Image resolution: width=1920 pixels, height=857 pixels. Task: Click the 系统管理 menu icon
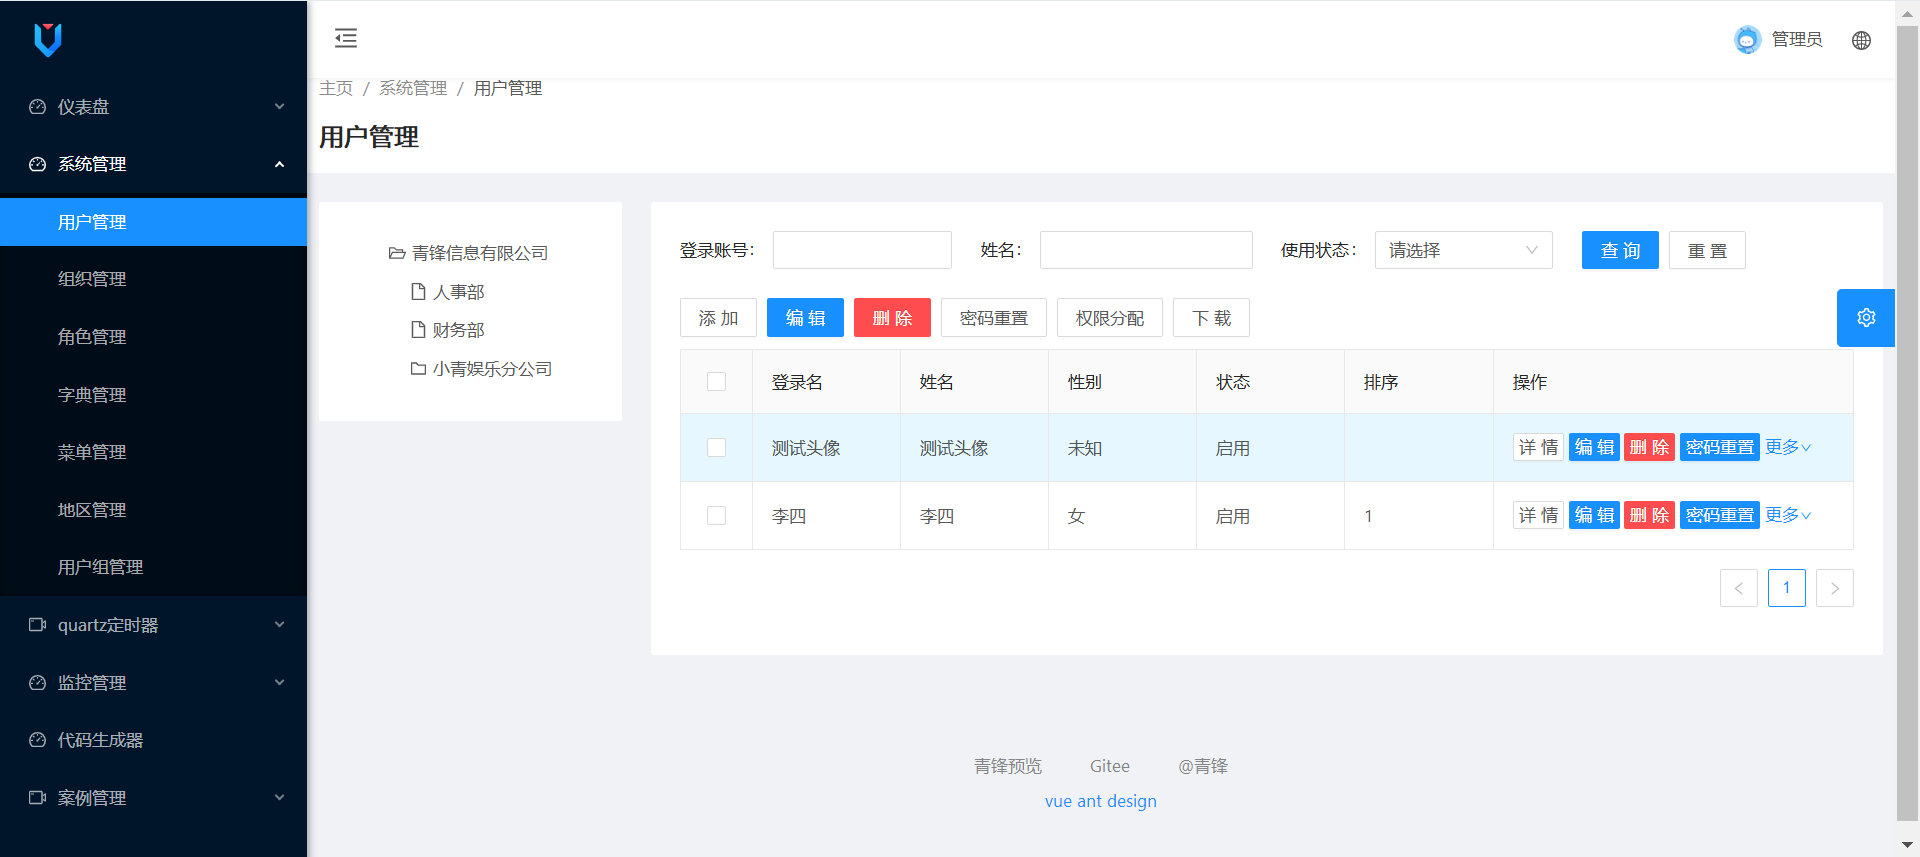[x=38, y=164]
